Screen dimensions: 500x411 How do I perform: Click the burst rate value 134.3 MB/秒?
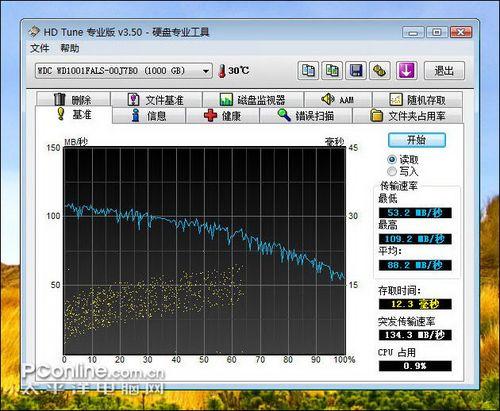[x=415, y=335]
